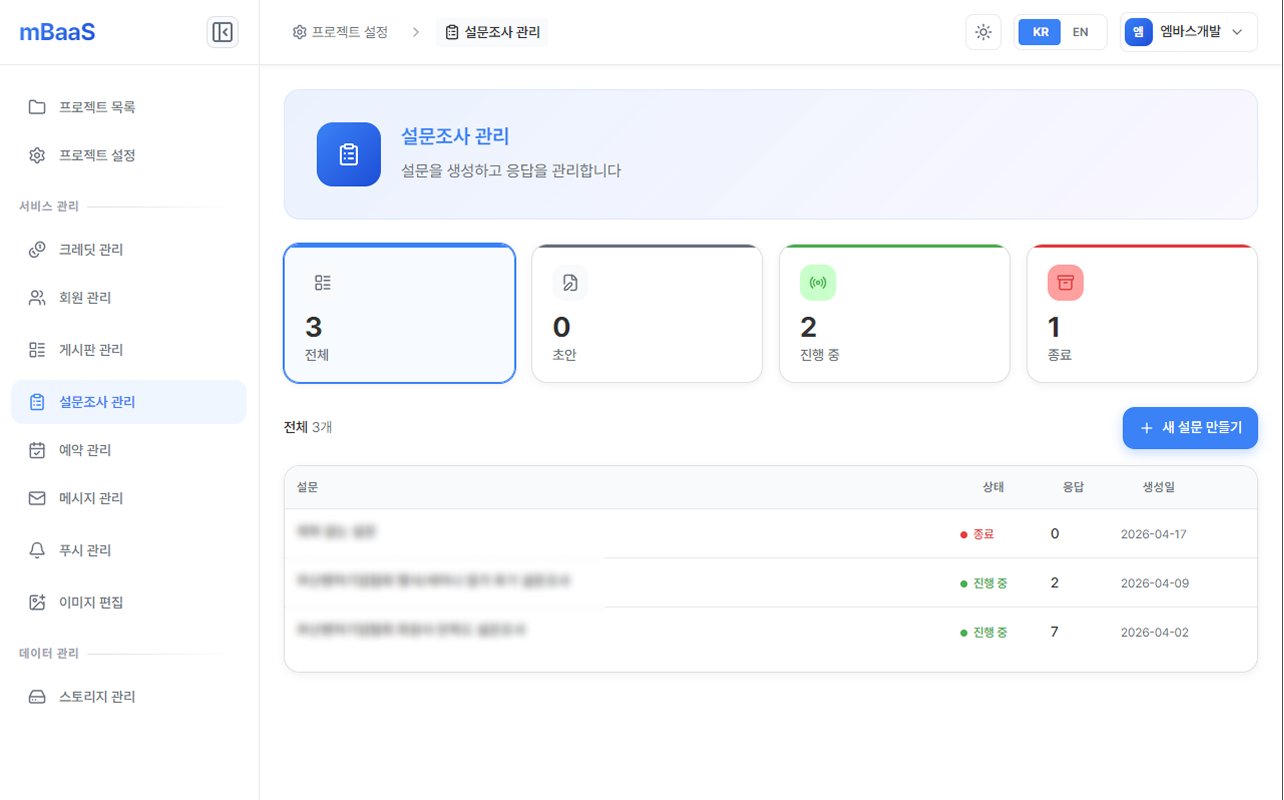Click the 생성일 column header
The width and height of the screenshot is (1284, 800).
(1159, 487)
